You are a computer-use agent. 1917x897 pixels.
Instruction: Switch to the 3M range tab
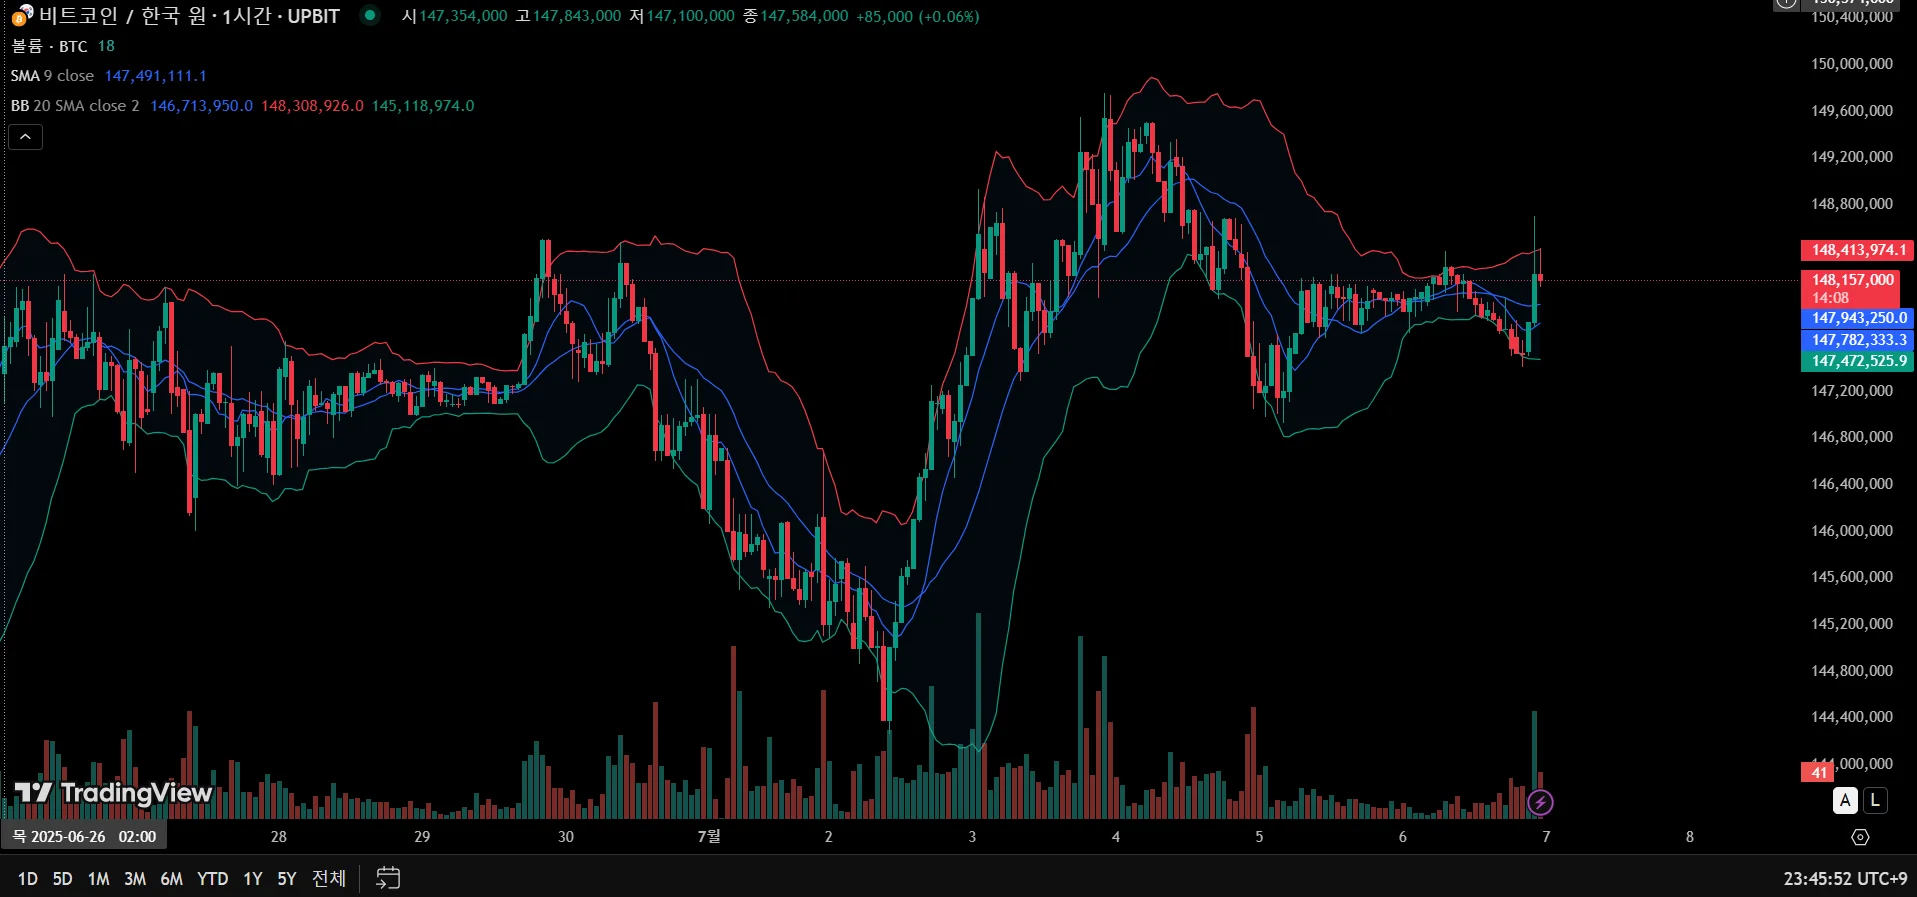pos(135,879)
